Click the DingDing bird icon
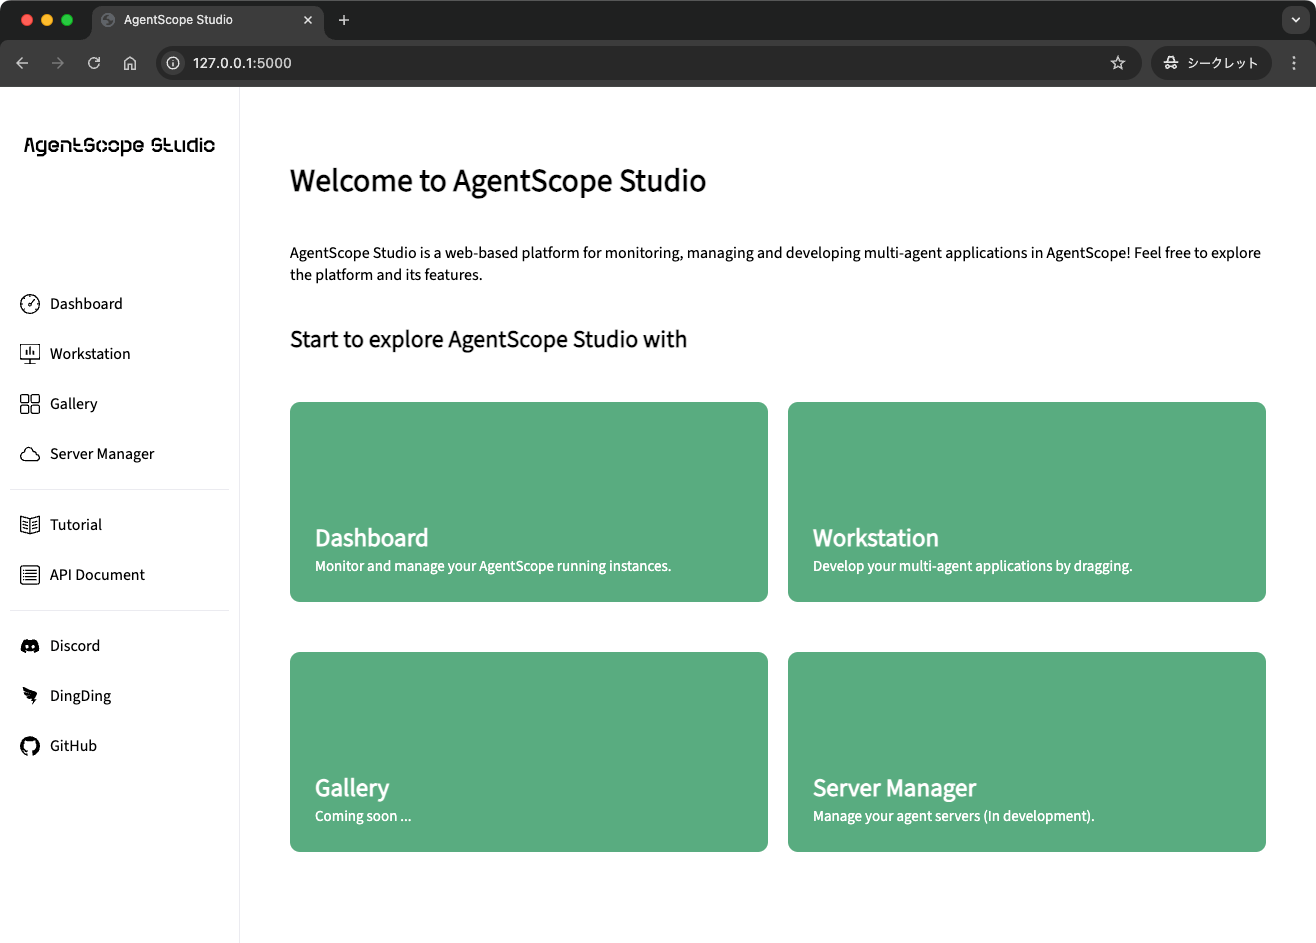Screen dimensions: 1316x943 click(x=30, y=696)
